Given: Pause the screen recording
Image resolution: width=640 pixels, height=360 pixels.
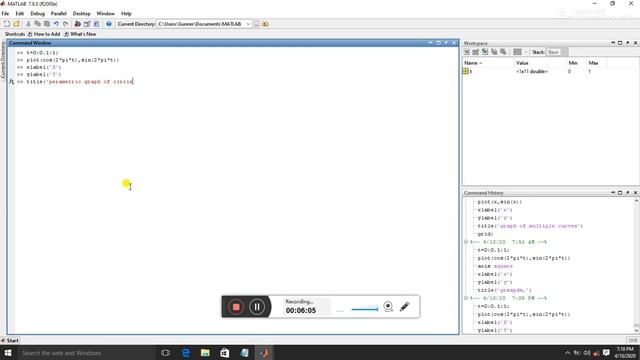Looking at the screenshot, I should coord(257,307).
